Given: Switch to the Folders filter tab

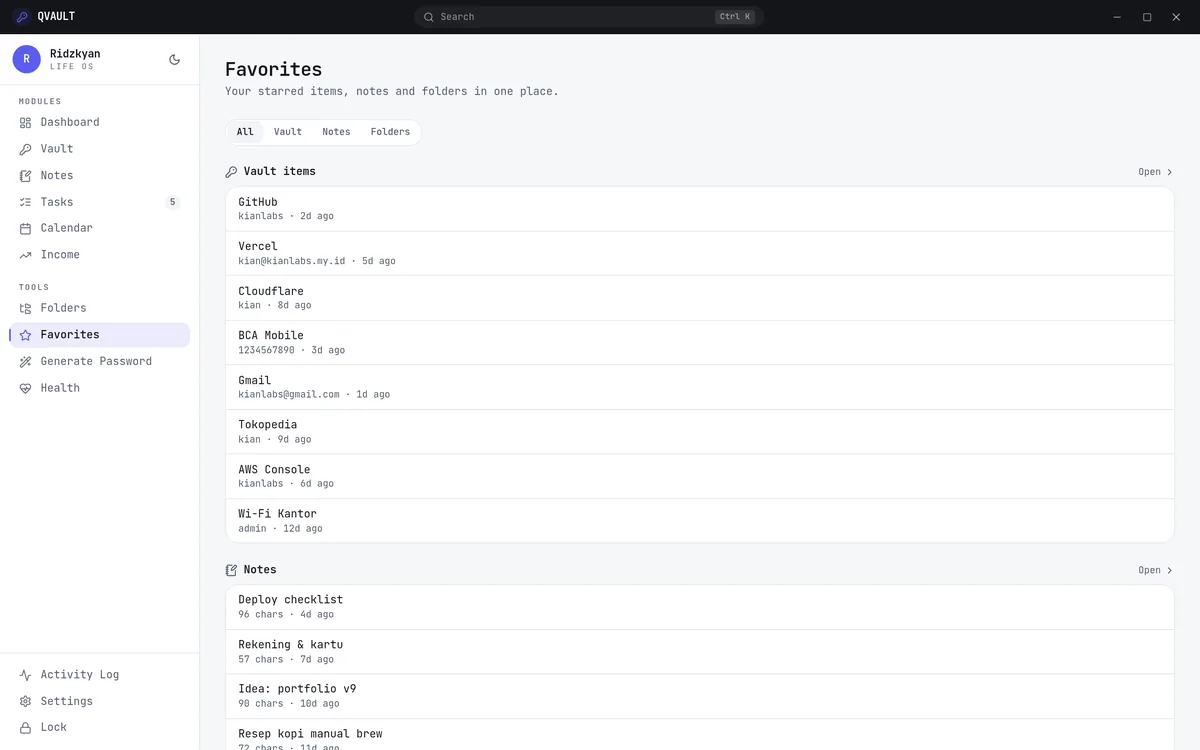Looking at the screenshot, I should tap(390, 132).
